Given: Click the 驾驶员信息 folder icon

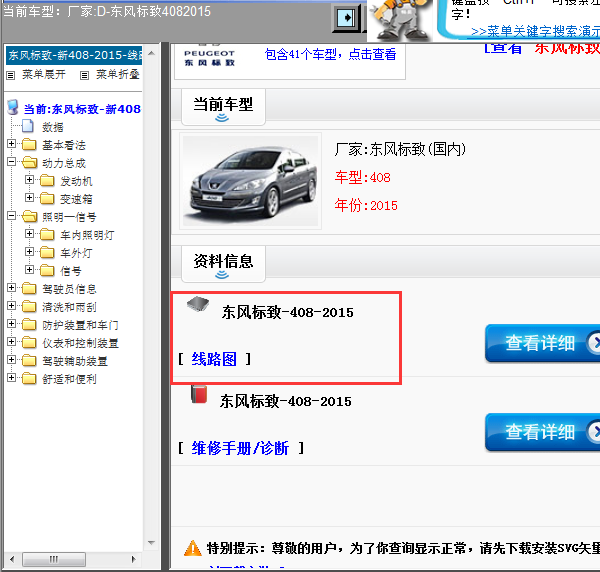Looking at the screenshot, I should [x=29, y=288].
